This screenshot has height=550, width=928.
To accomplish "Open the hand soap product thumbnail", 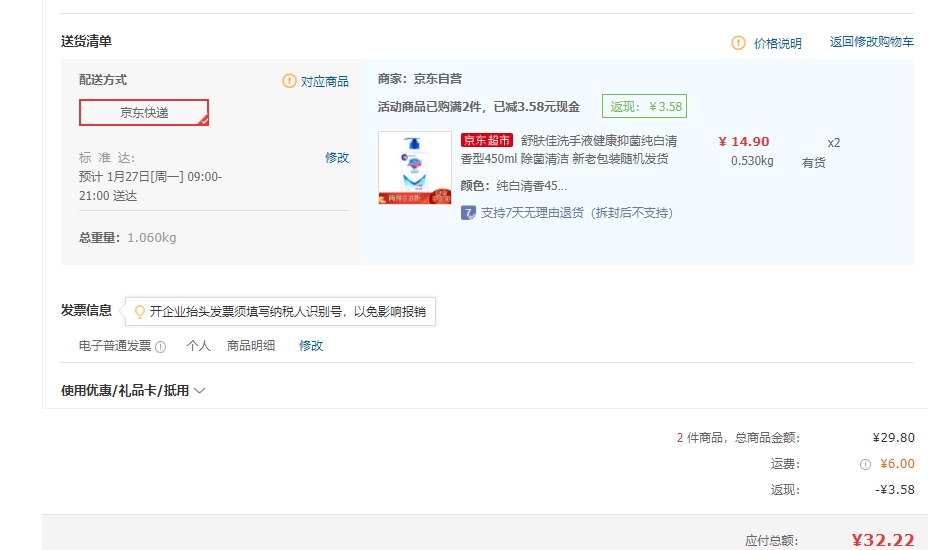I will point(415,168).
